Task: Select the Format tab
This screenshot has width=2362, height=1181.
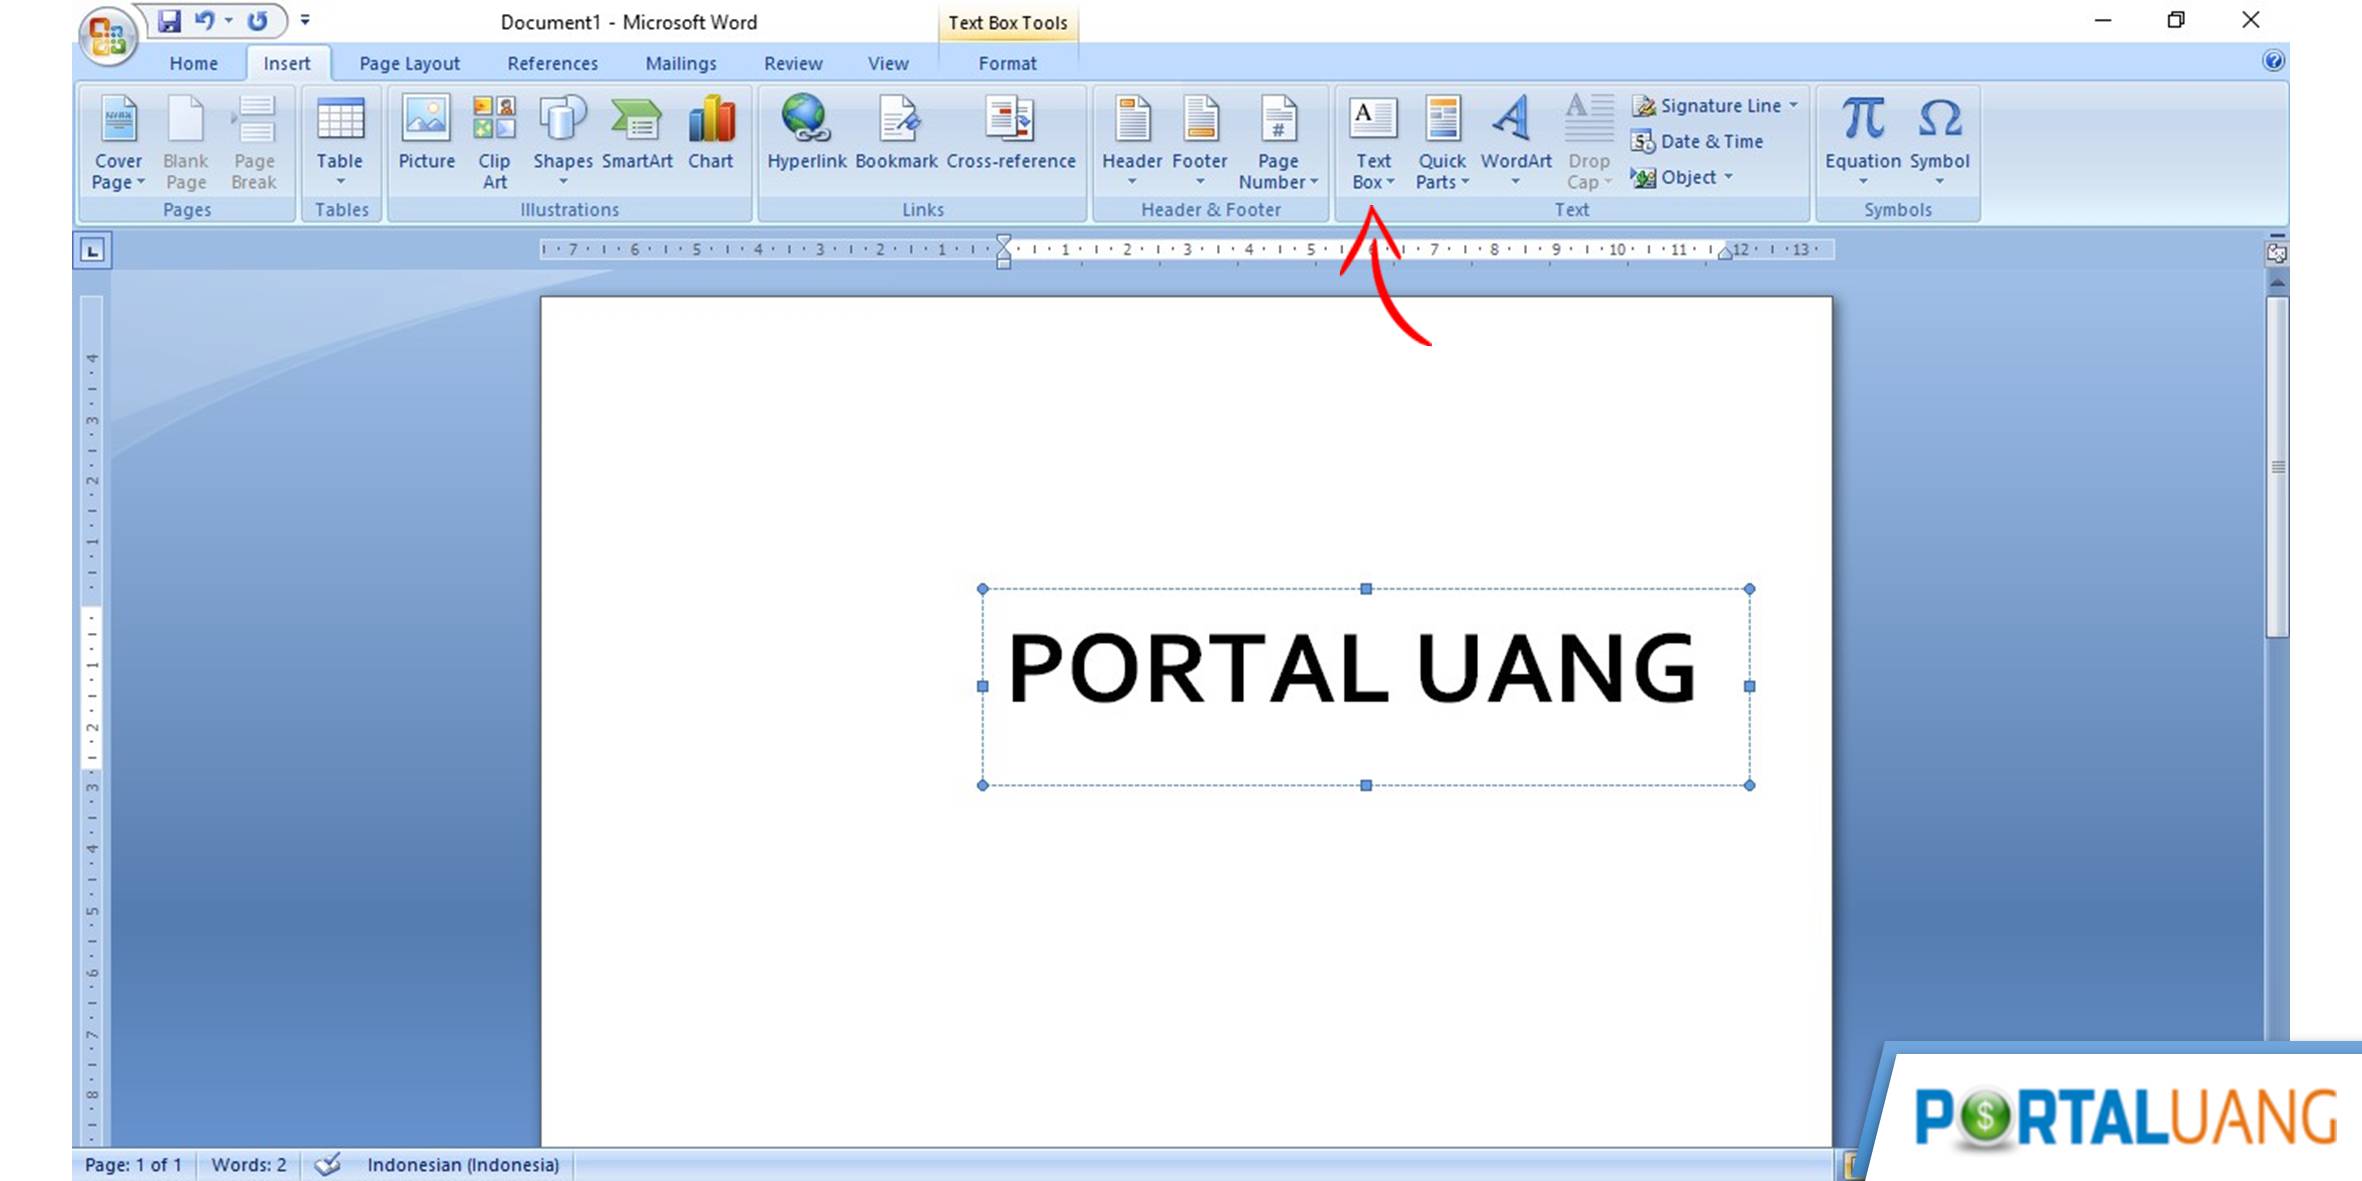Action: pyautogui.click(x=1006, y=63)
